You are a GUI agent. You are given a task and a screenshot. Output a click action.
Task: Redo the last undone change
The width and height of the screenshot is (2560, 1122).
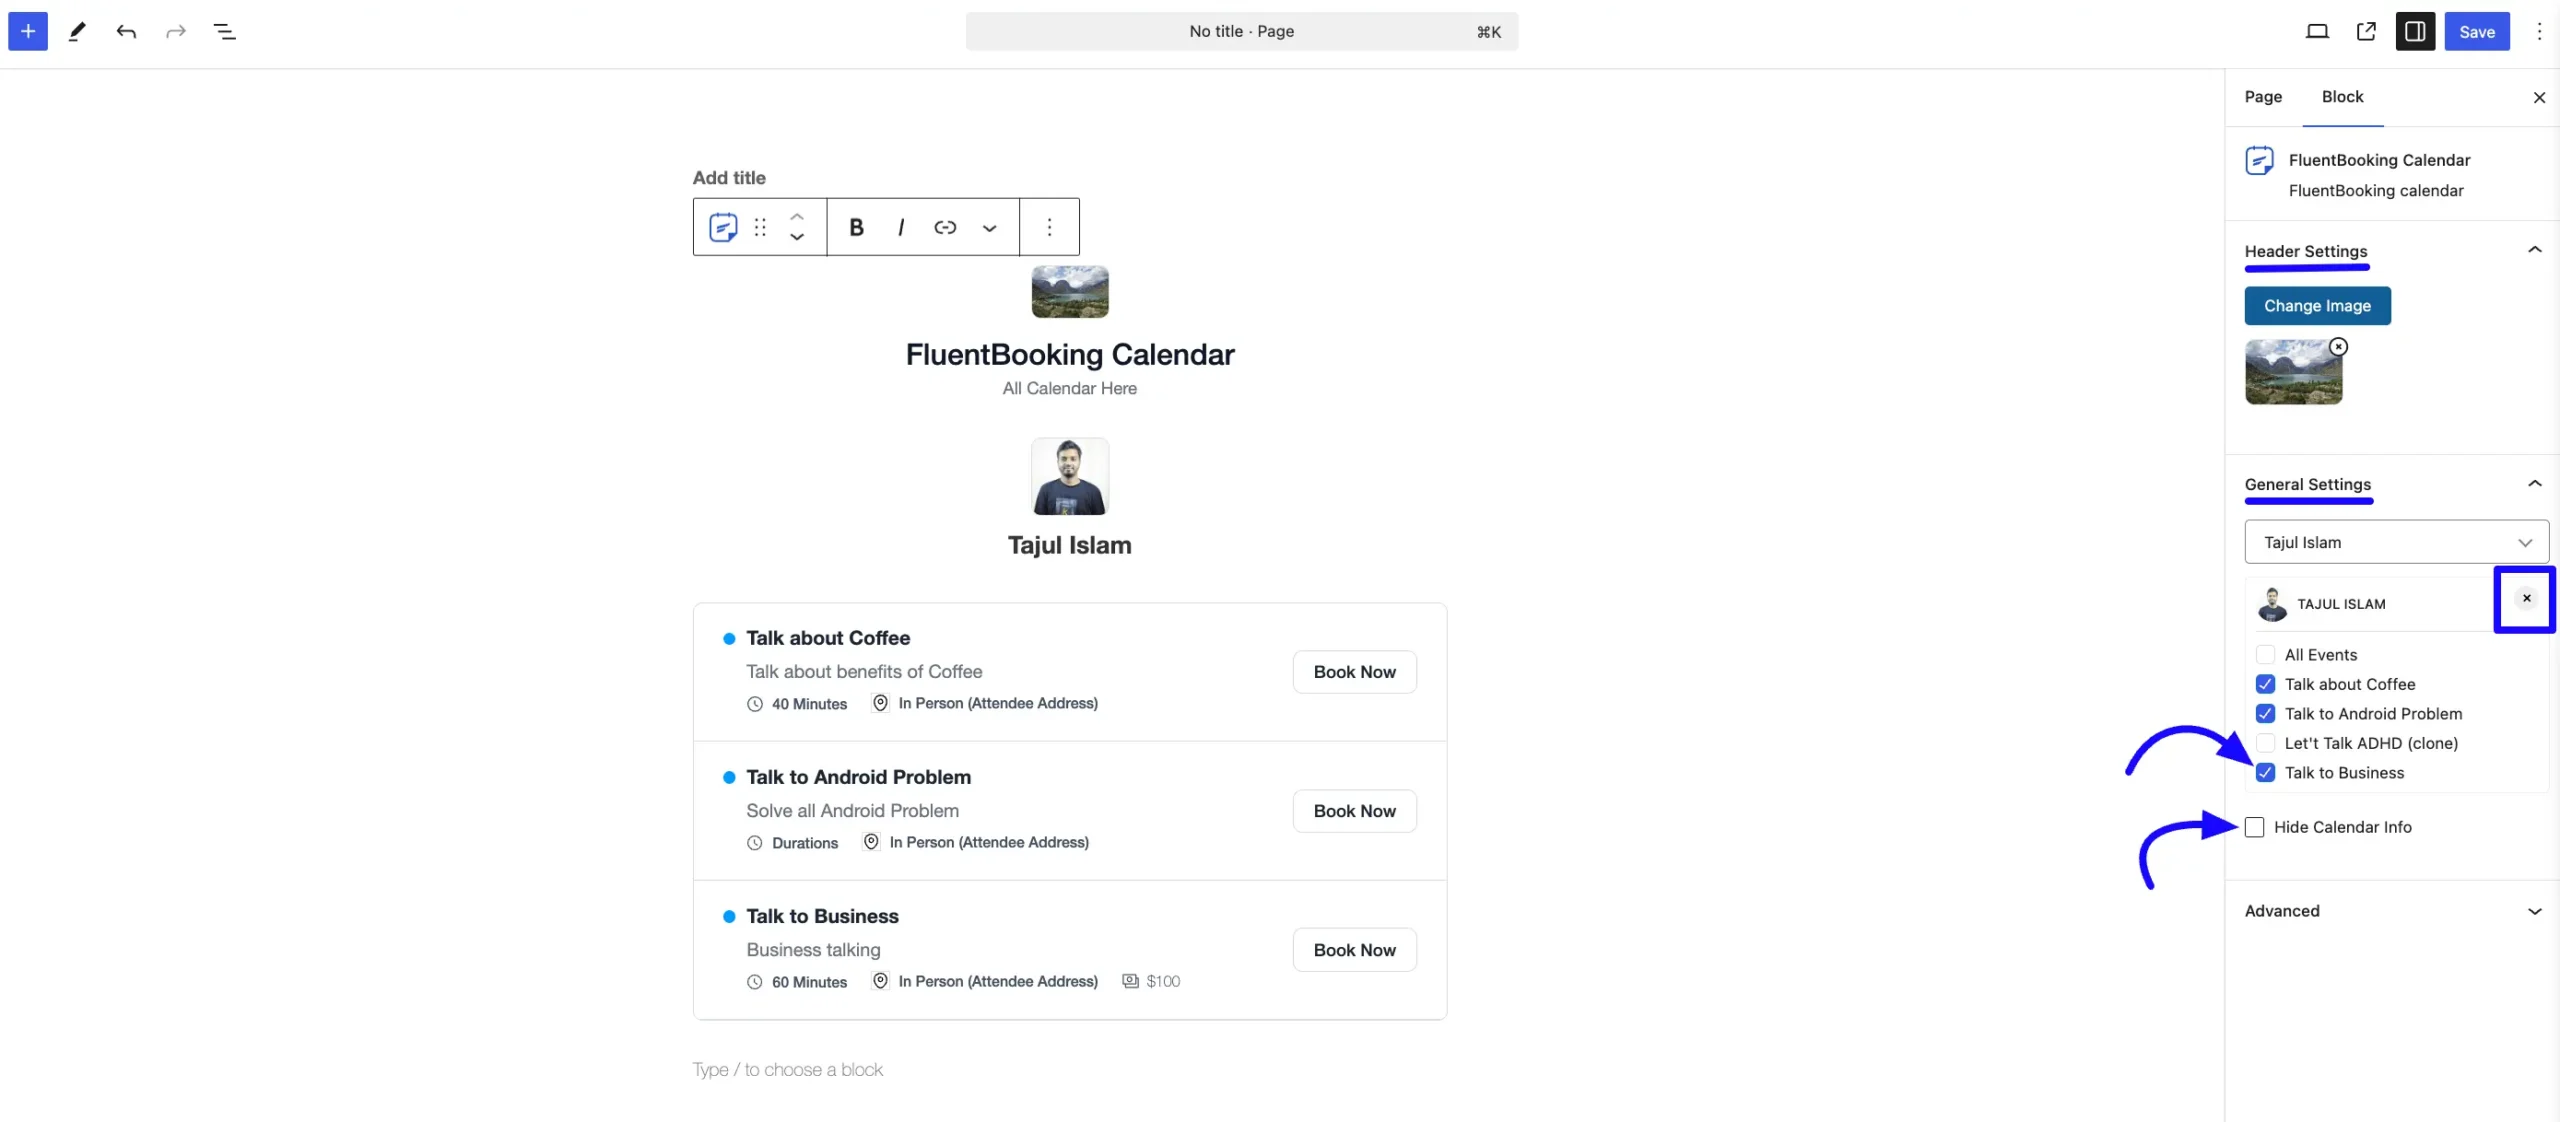pos(176,31)
